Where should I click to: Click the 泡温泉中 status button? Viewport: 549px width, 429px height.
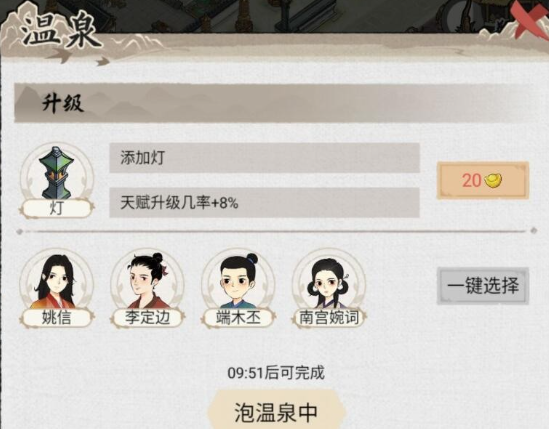pyautogui.click(x=276, y=411)
